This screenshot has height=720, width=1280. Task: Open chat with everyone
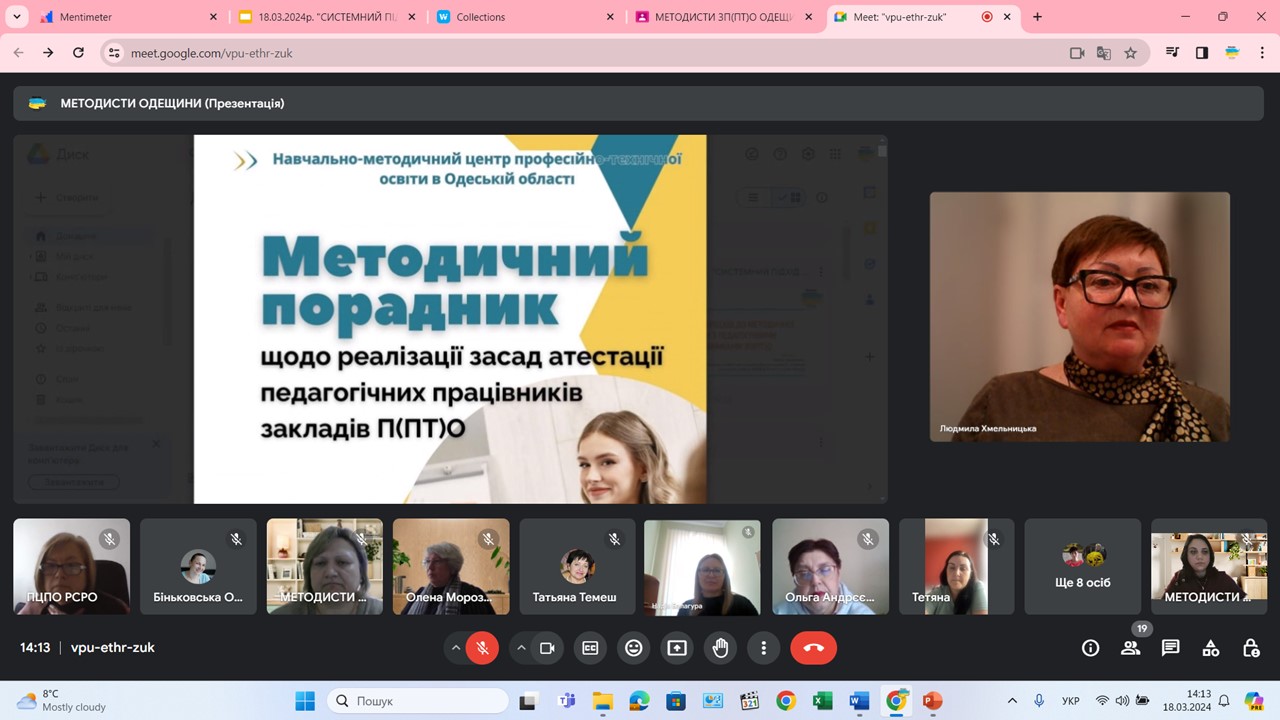coord(1170,648)
